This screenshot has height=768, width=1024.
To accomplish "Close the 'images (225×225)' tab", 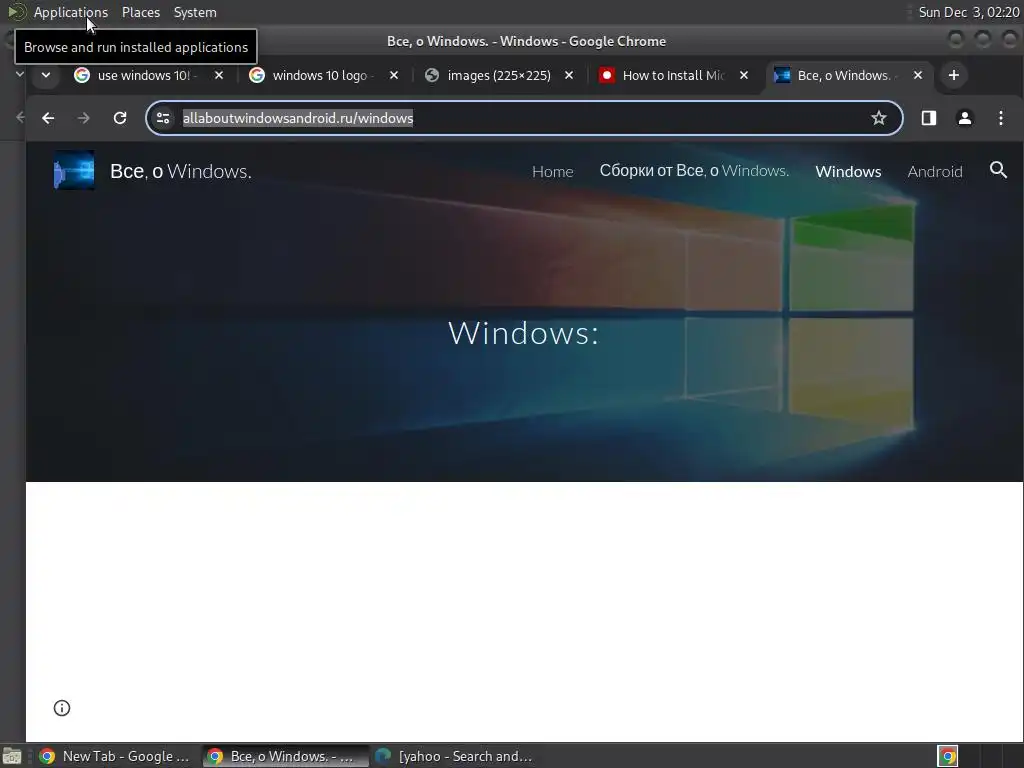I will tap(569, 75).
